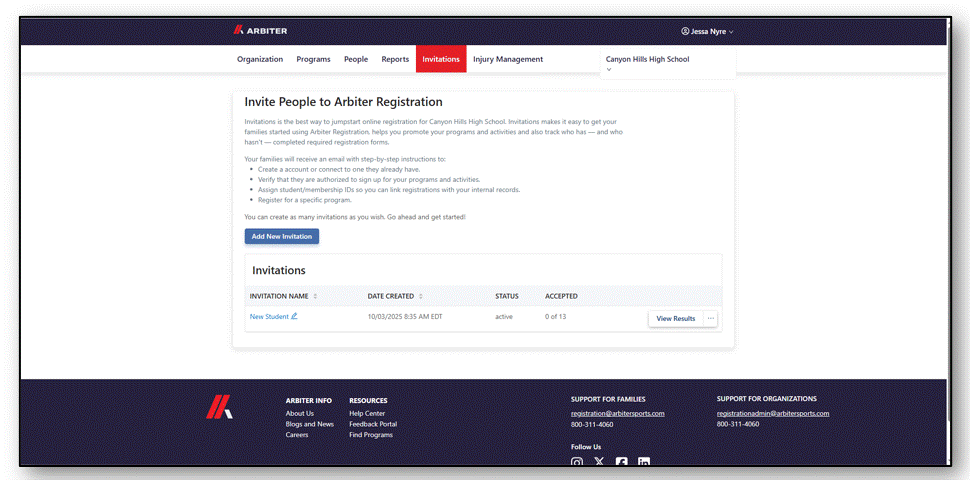Click the active status cell
970x480 pixels.
click(504, 317)
